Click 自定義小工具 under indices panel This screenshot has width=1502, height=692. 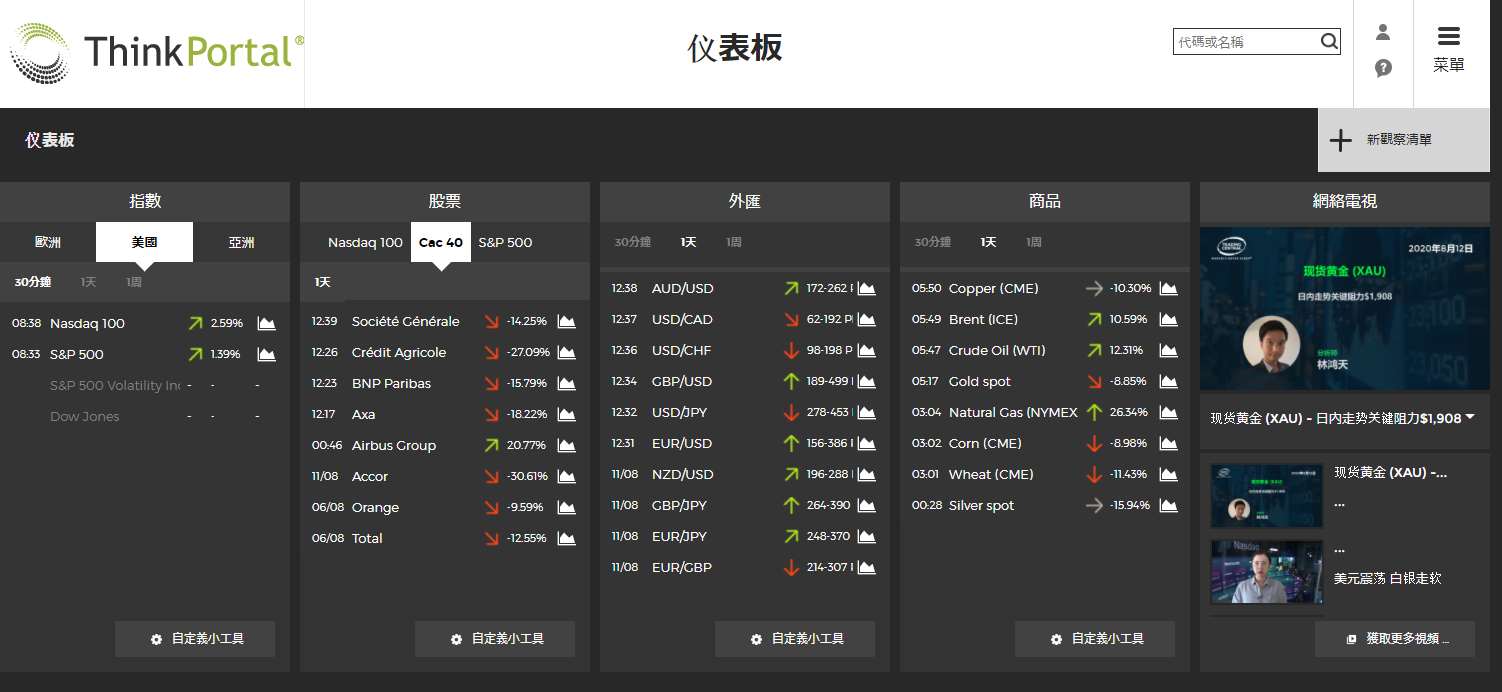click(x=195, y=639)
